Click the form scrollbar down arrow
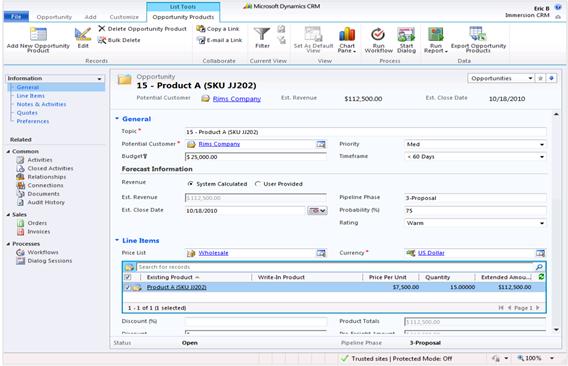Viewport: 568px width, 366px height. point(556,330)
